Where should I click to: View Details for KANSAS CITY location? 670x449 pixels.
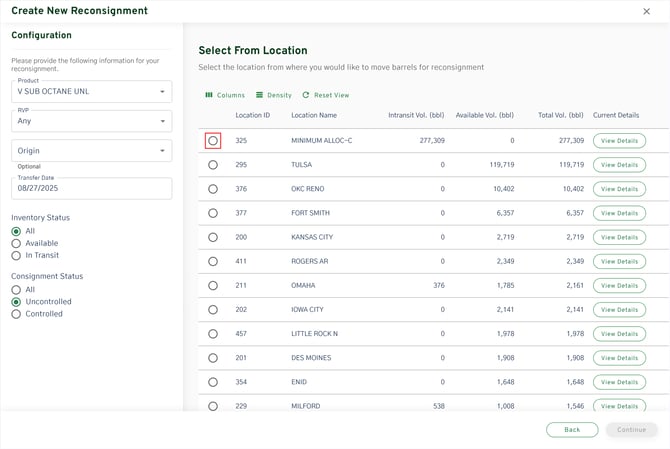pyautogui.click(x=619, y=237)
